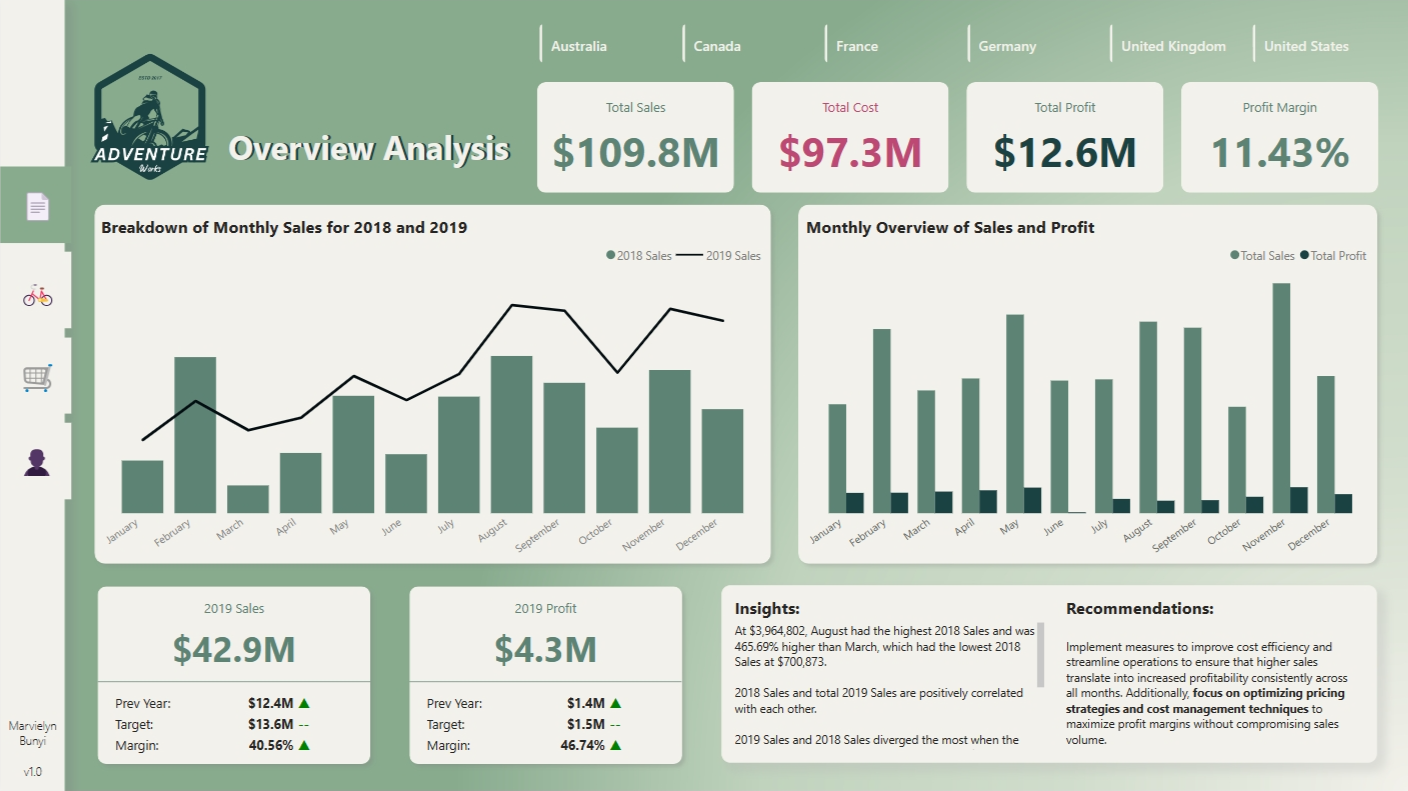The width and height of the screenshot is (1408, 791).
Task: Click the Adventure Works logo
Action: 151,118
